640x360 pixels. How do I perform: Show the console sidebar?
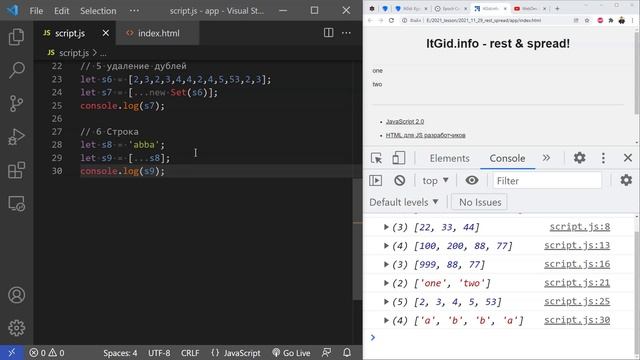[376, 180]
